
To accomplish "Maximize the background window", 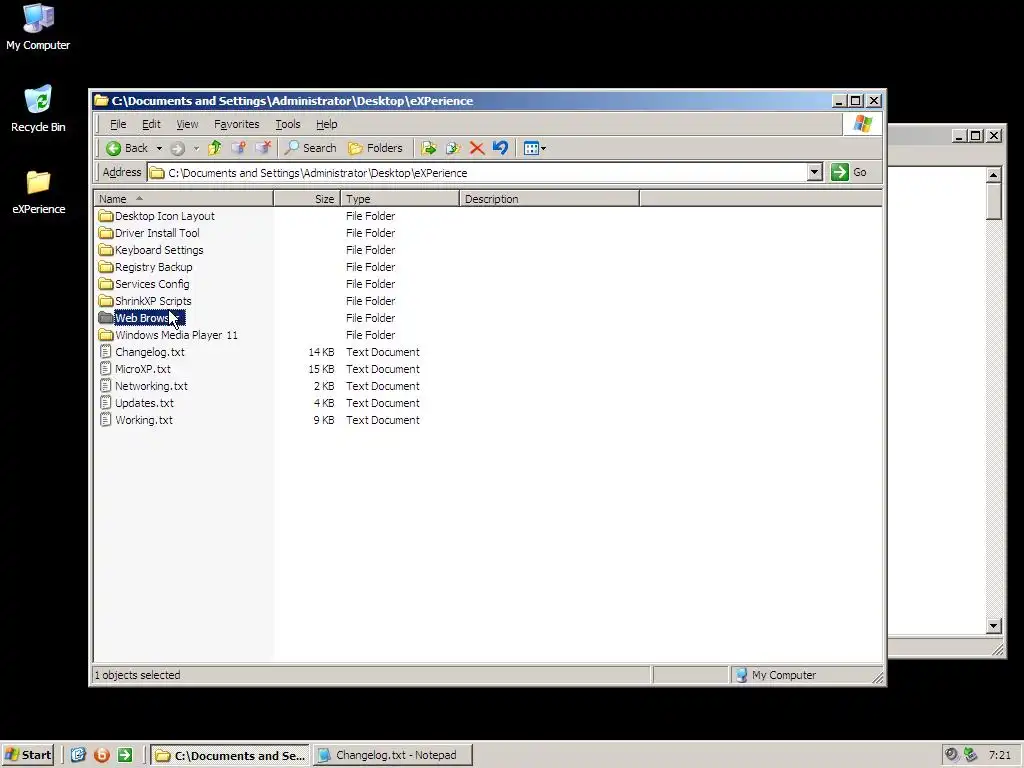I will tap(976, 135).
